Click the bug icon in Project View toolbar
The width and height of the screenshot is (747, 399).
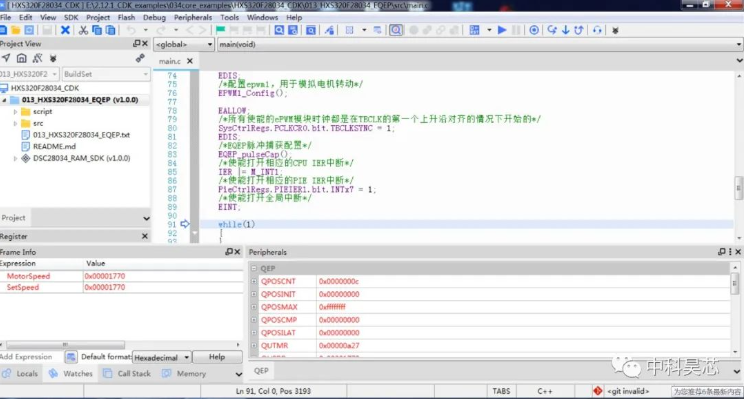(x=53, y=58)
